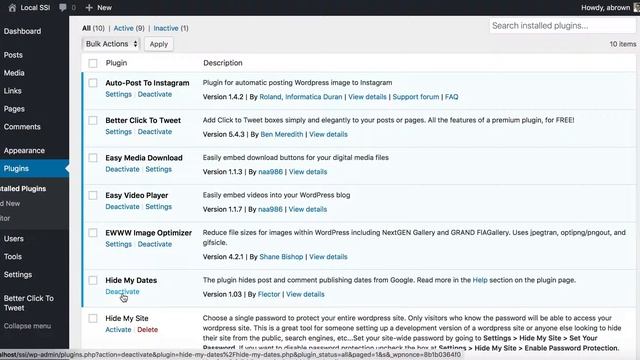Open author link Roland, Informatica Duran
Viewport: 640px width, 360px height.
[301, 97]
